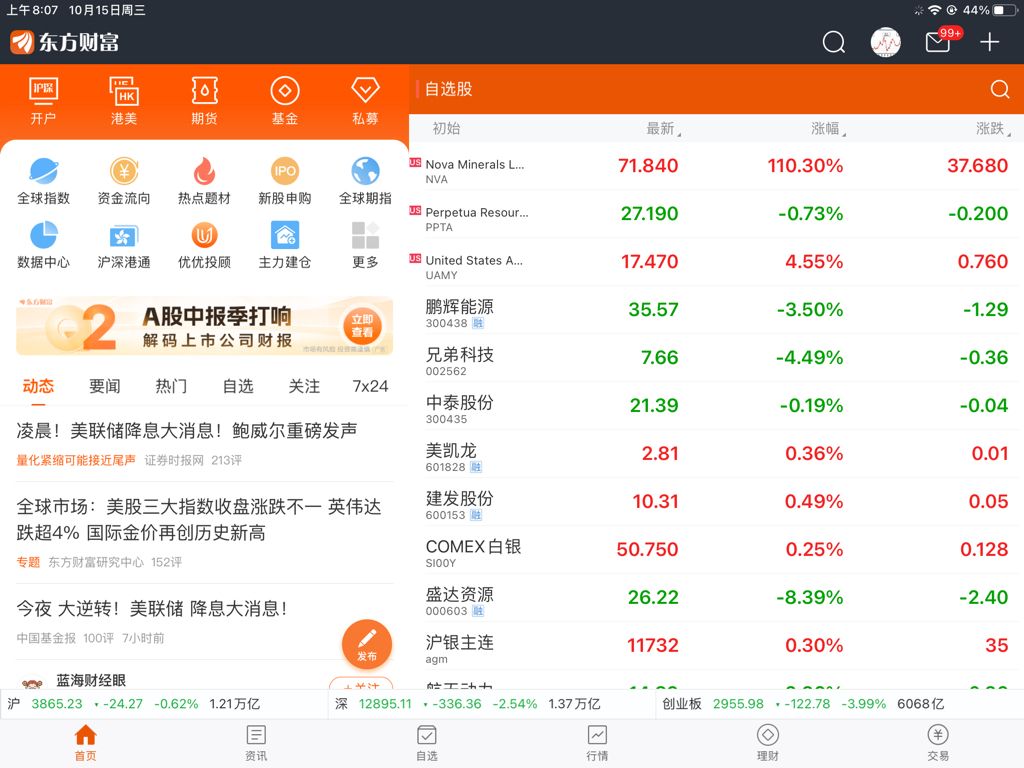
Task: Tap the search magnifier in top bar
Action: 833,42
